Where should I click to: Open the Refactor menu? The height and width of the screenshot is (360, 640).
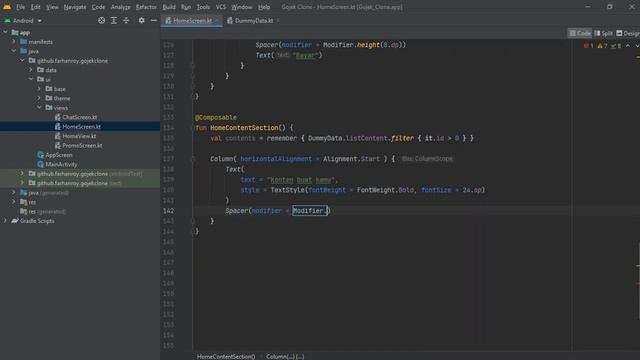[146, 7]
